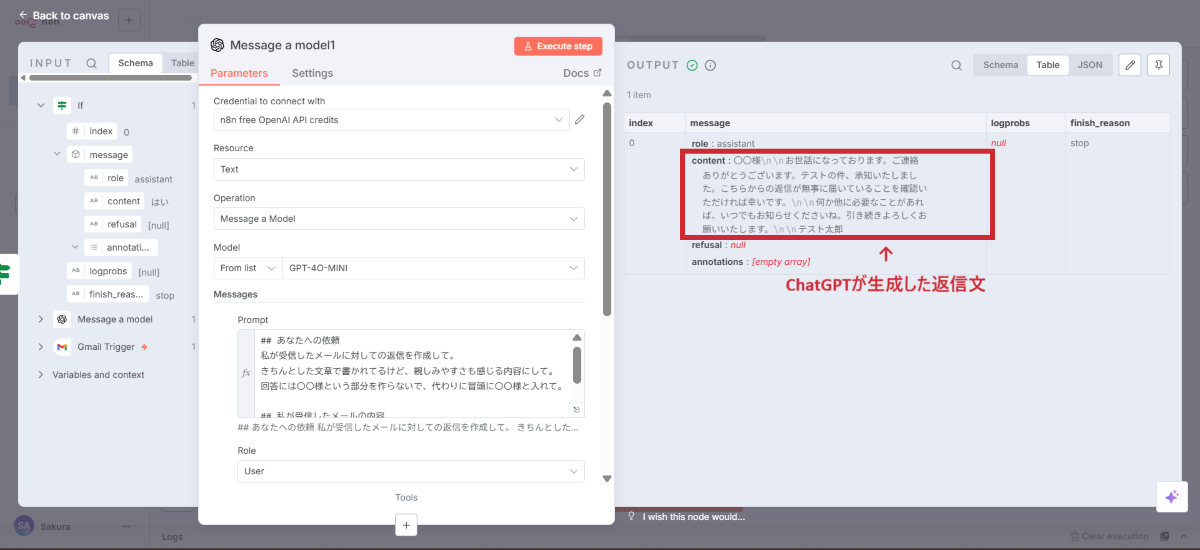Expand Variables and context section
The width and height of the screenshot is (1200, 550).
(x=41, y=375)
